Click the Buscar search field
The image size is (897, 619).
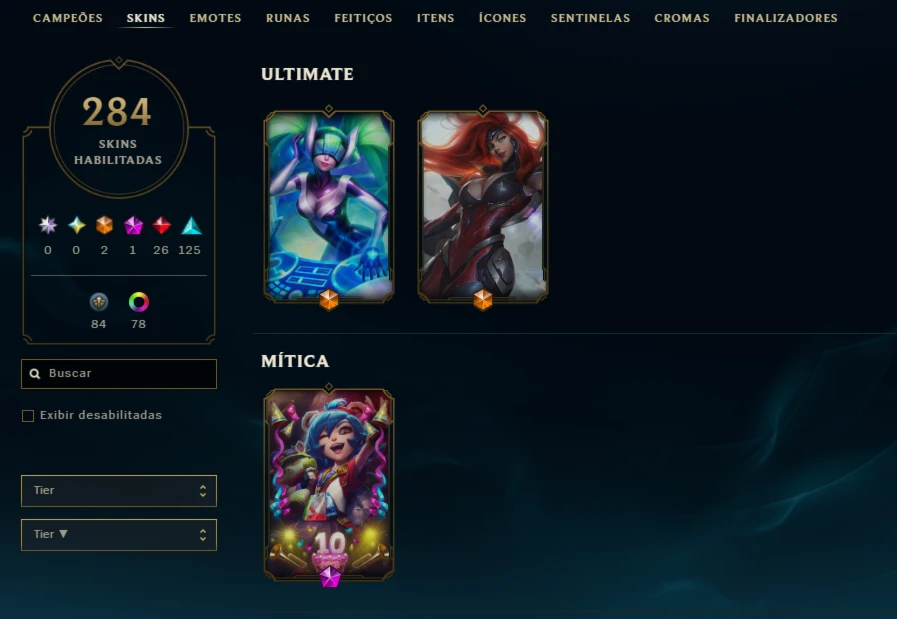(119, 374)
